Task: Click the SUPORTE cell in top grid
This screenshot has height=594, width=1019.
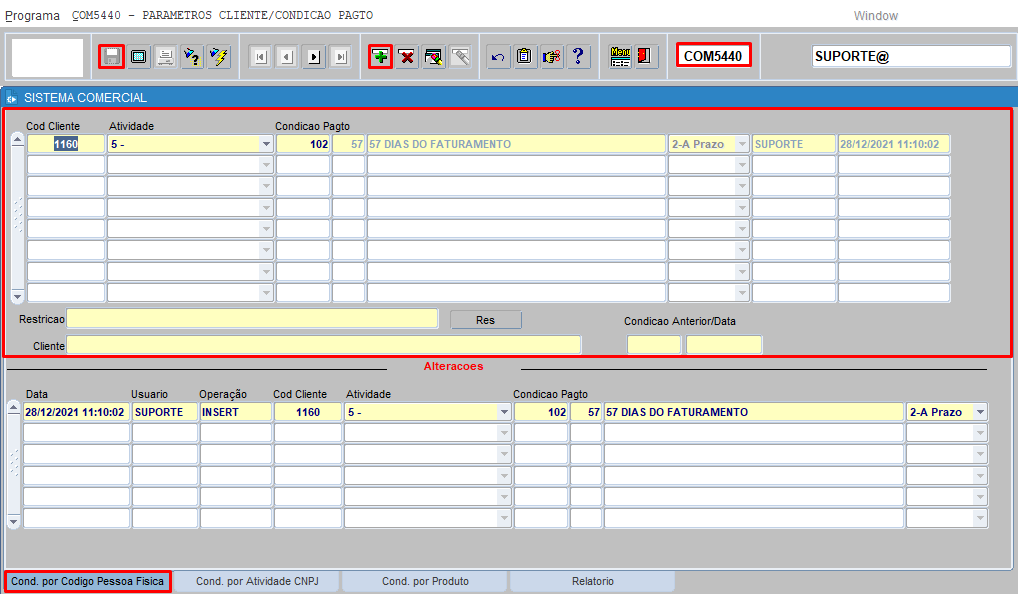Action: pyautogui.click(x=793, y=144)
